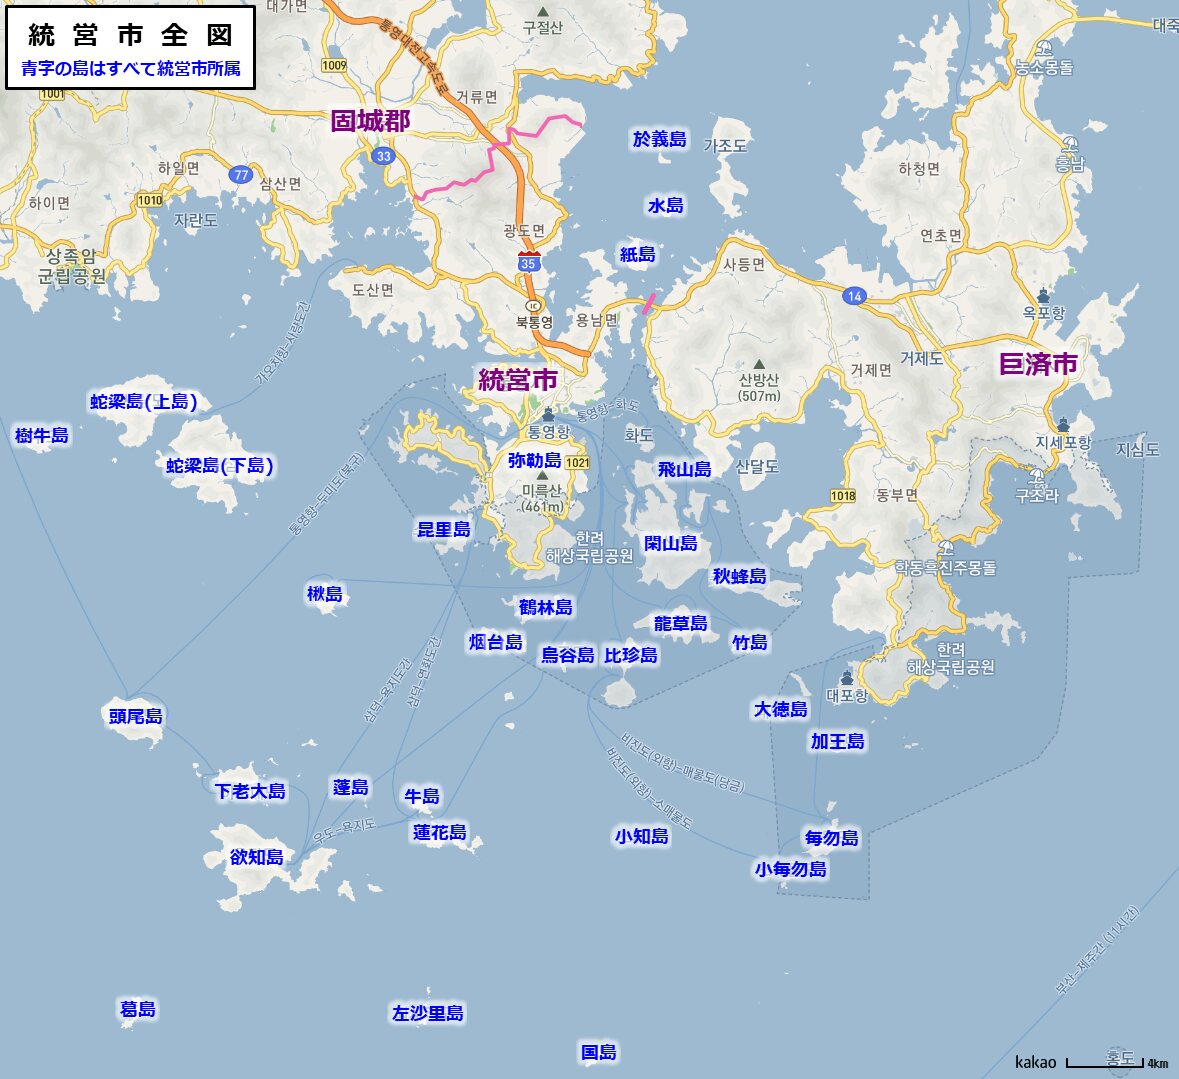This screenshot has height=1079, width=1179.
Task: Click the blue route 33 shield
Action: point(384,156)
